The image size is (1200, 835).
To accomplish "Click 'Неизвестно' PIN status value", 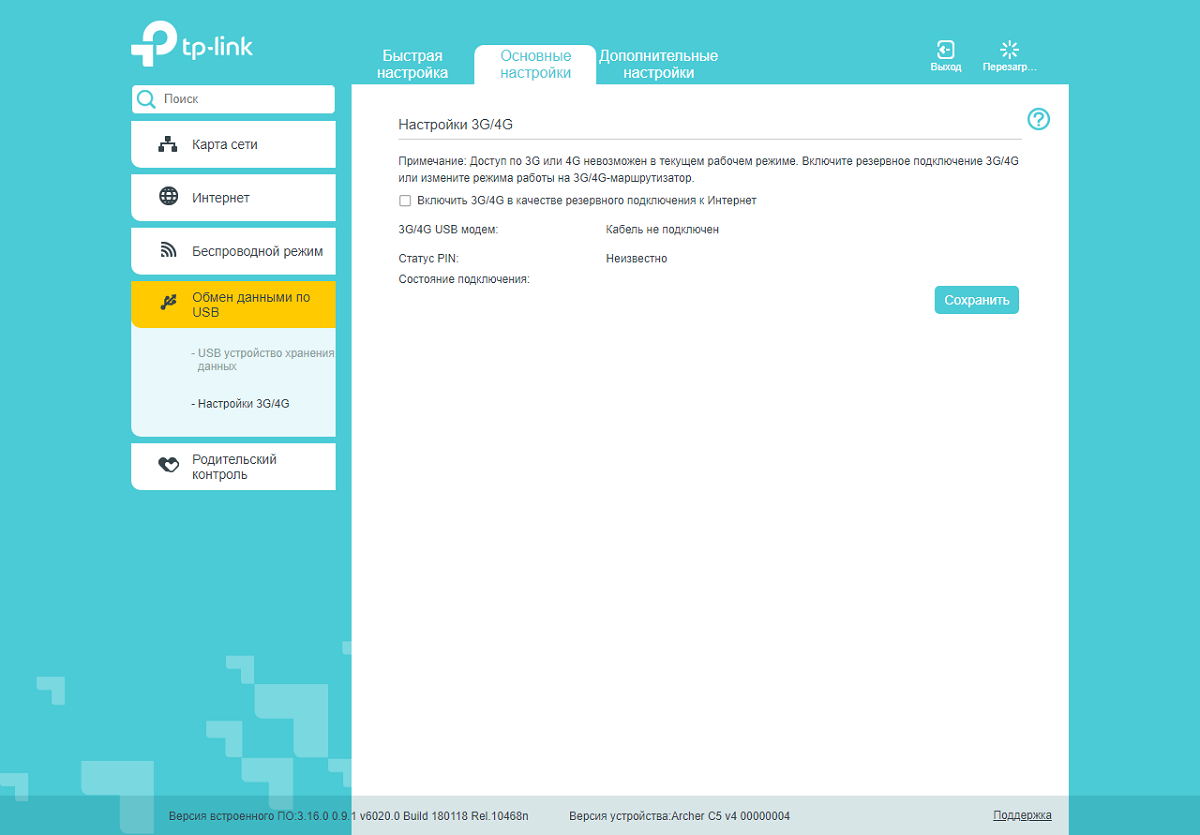I will 636,259.
